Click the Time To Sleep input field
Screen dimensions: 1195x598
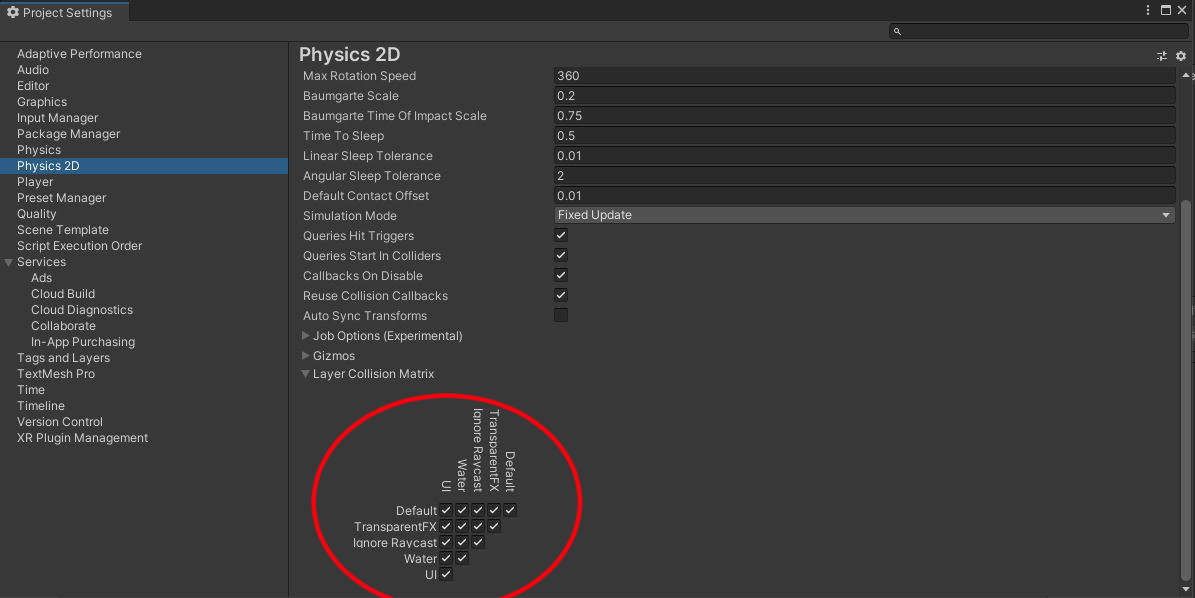(863, 135)
